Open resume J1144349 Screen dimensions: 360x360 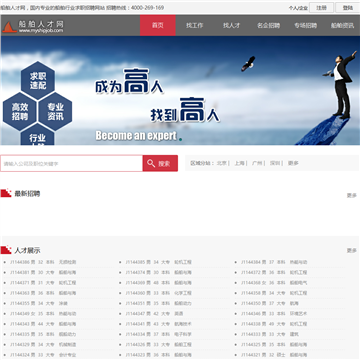(43, 314)
